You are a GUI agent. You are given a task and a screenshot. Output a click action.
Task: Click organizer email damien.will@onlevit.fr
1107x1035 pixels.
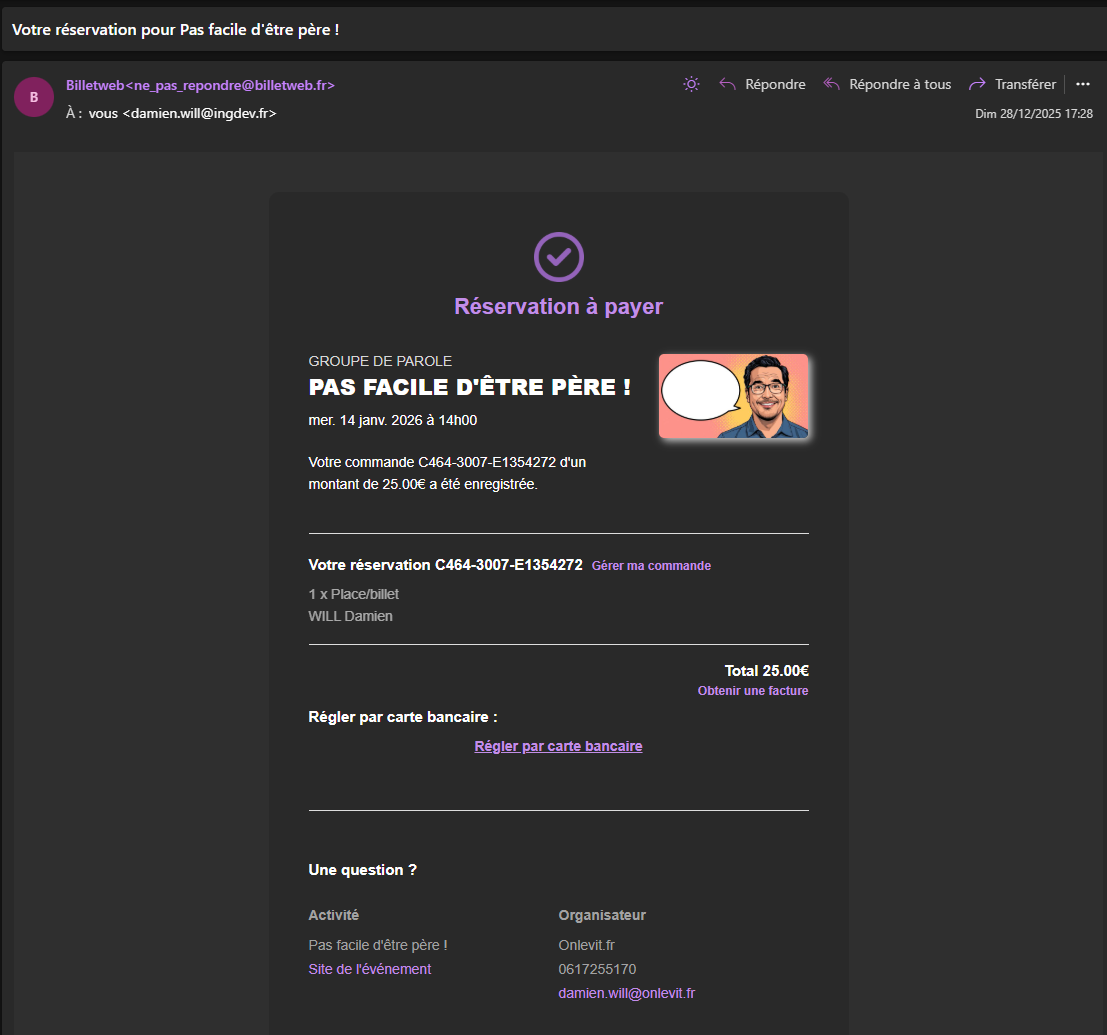(626, 993)
